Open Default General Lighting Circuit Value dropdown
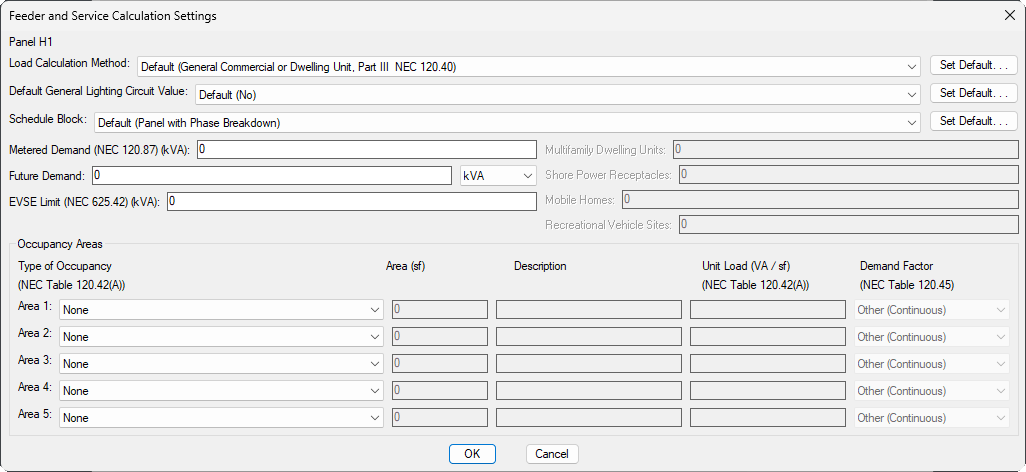1026x472 pixels. click(x=557, y=94)
